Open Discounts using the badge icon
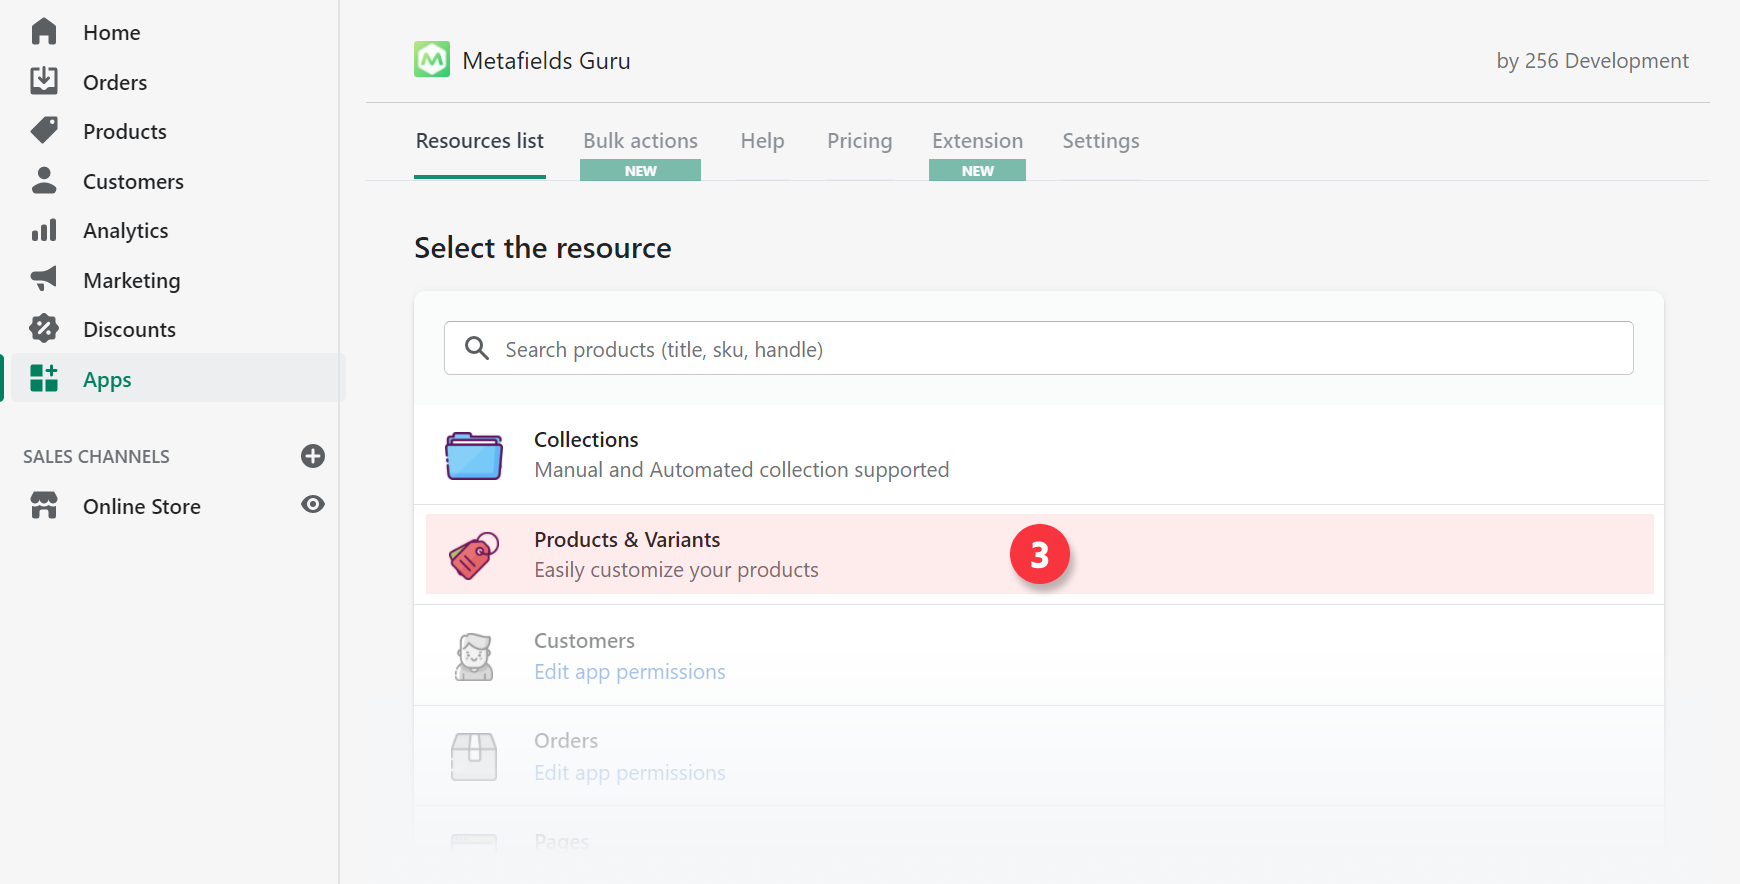Viewport: 1740px width, 884px height. click(44, 328)
